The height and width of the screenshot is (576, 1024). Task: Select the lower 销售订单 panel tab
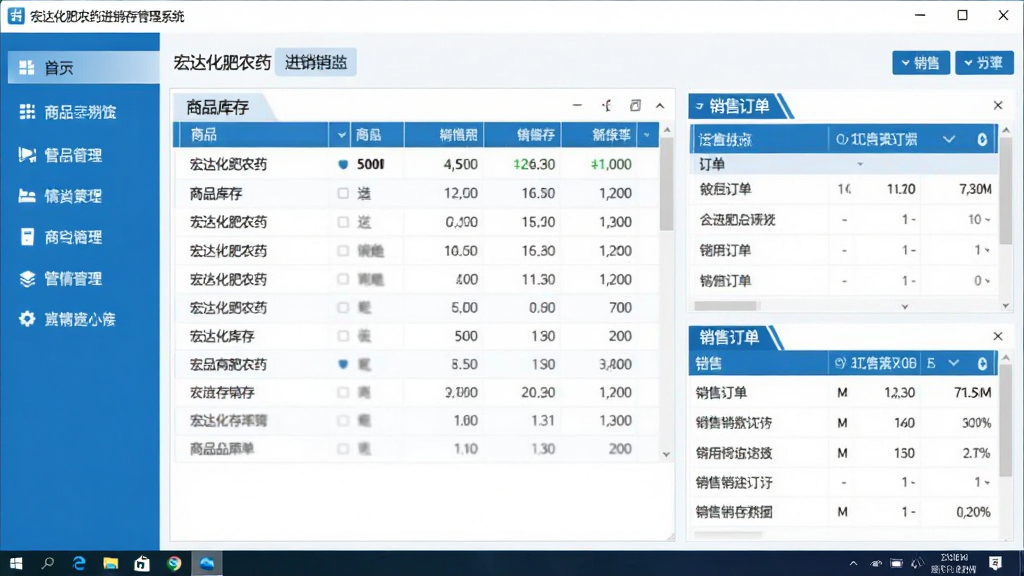pyautogui.click(x=731, y=337)
